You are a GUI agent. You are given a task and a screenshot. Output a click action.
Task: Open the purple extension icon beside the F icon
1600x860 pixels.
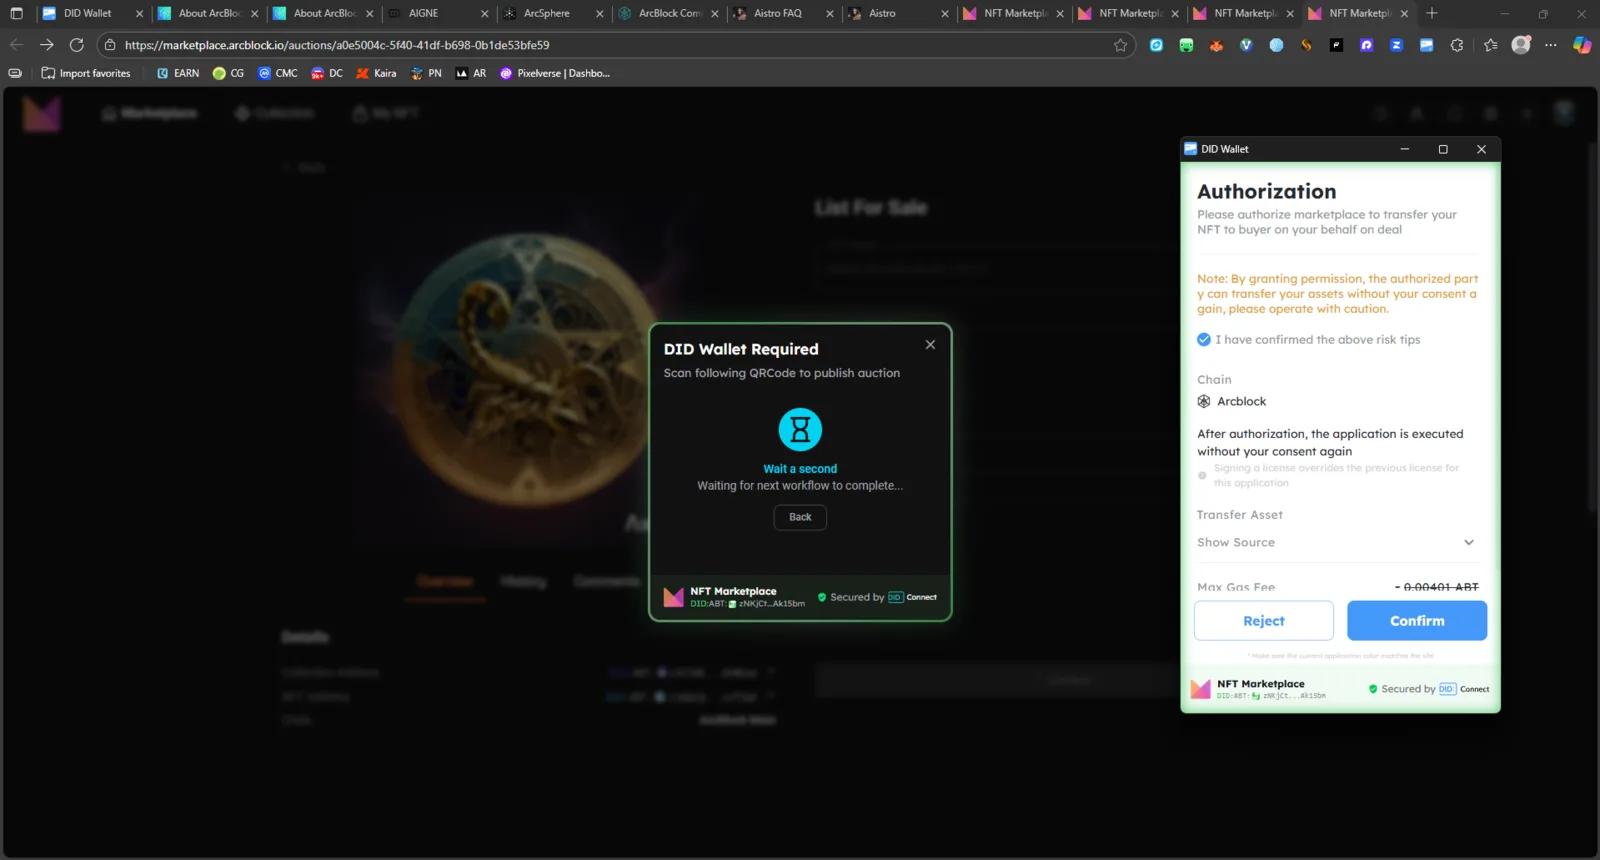[1366, 45]
